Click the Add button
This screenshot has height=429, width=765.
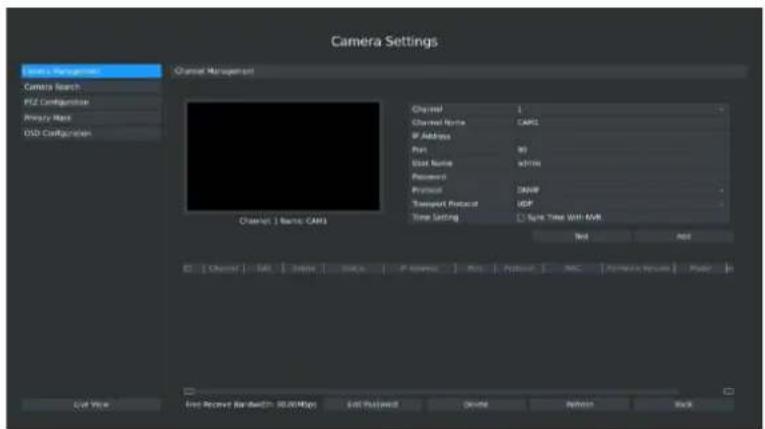click(683, 237)
